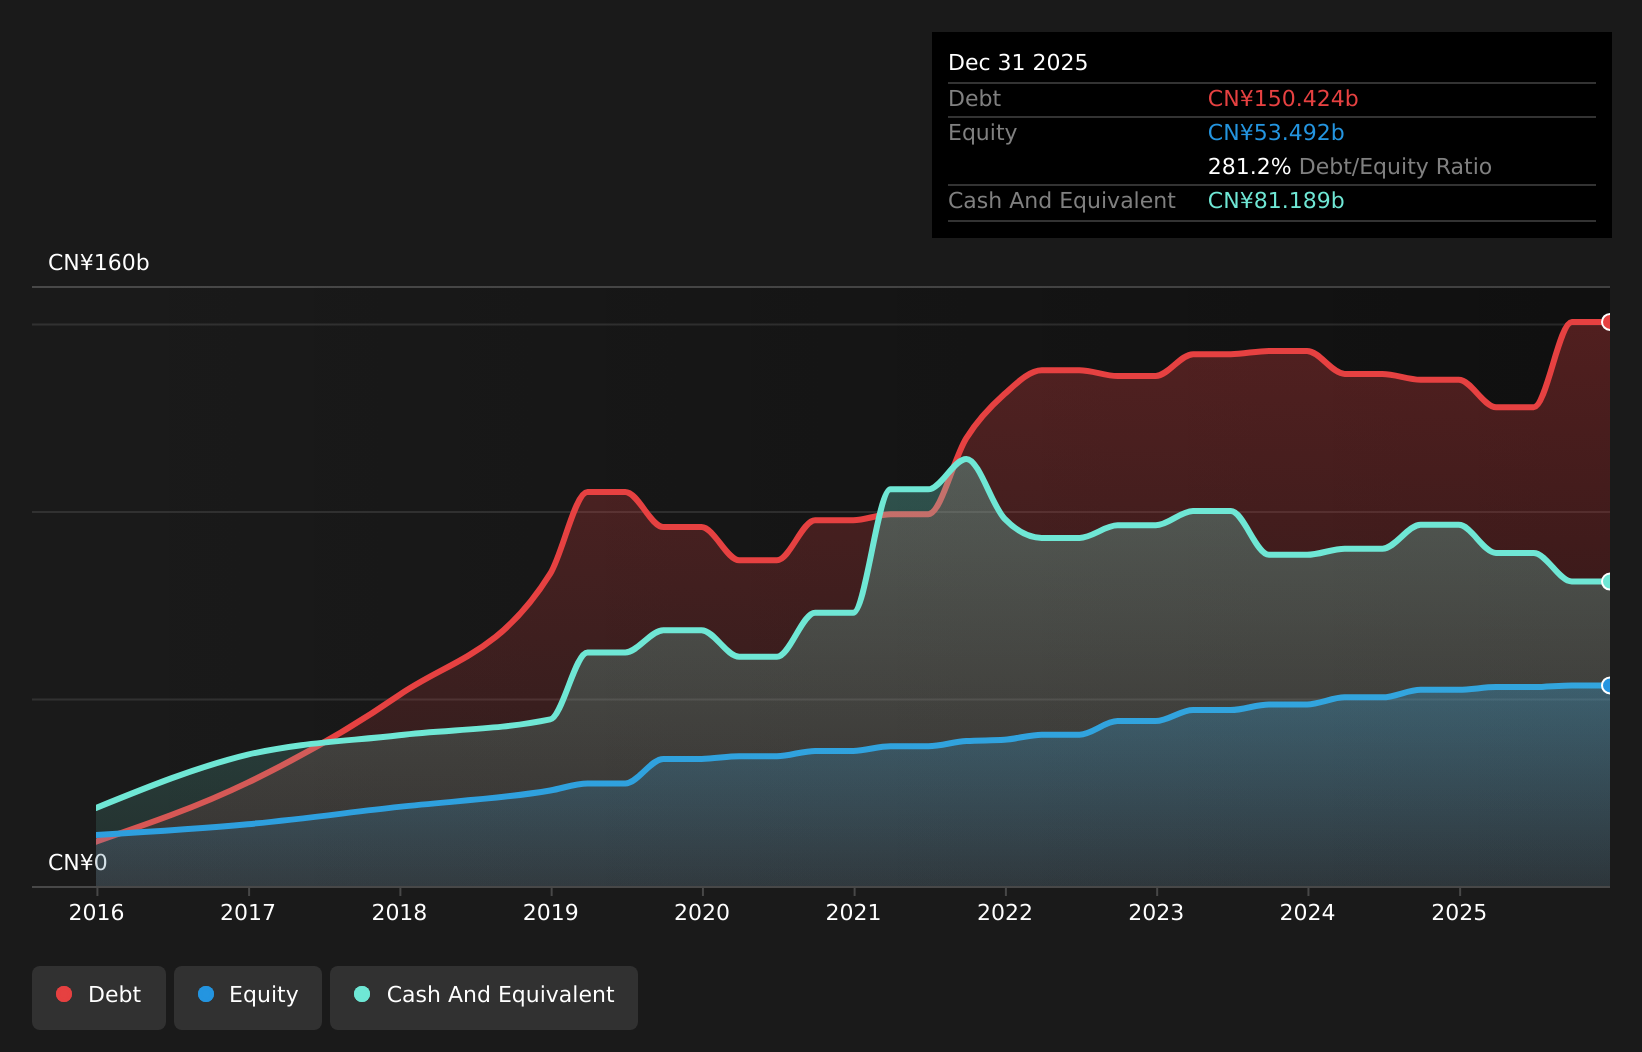Image resolution: width=1642 pixels, height=1052 pixels.
Task: Click the 281.2% Debt/Equity Ratio text
Action: coord(1350,167)
